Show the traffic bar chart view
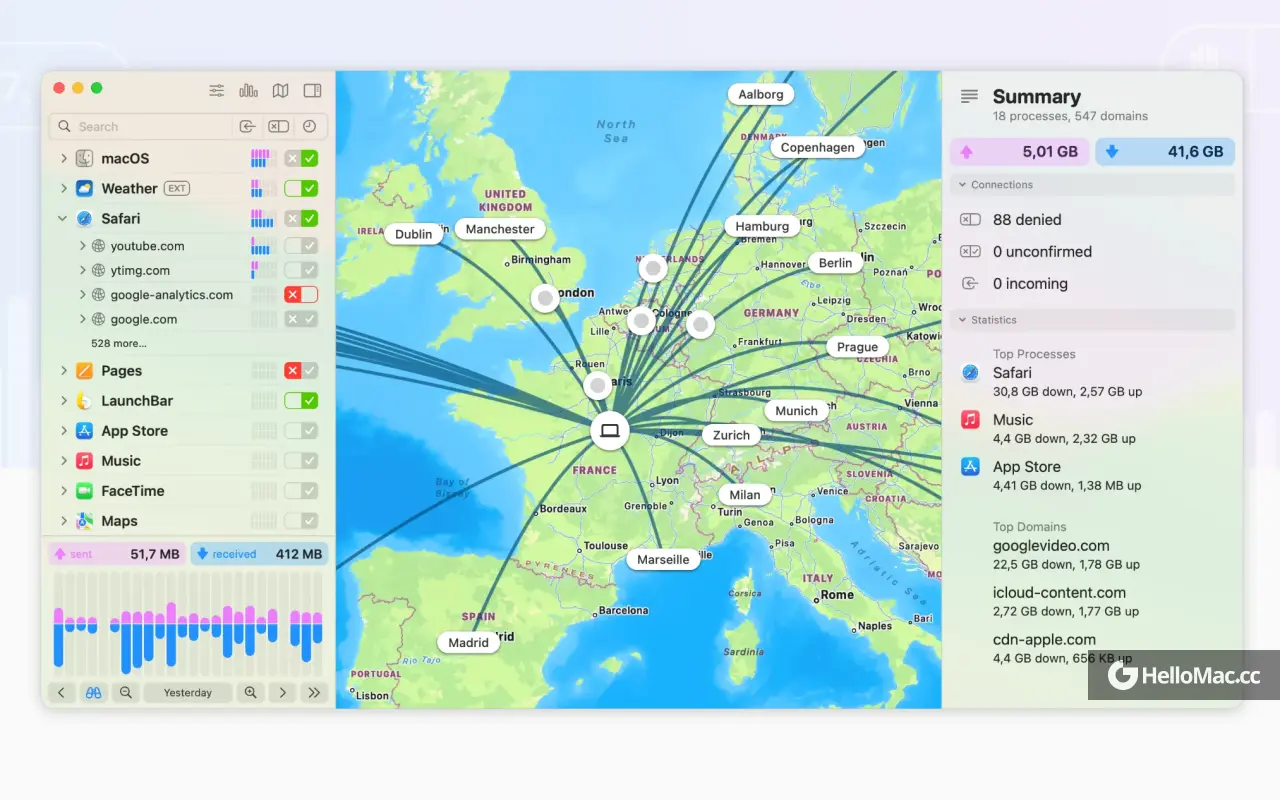 point(248,90)
